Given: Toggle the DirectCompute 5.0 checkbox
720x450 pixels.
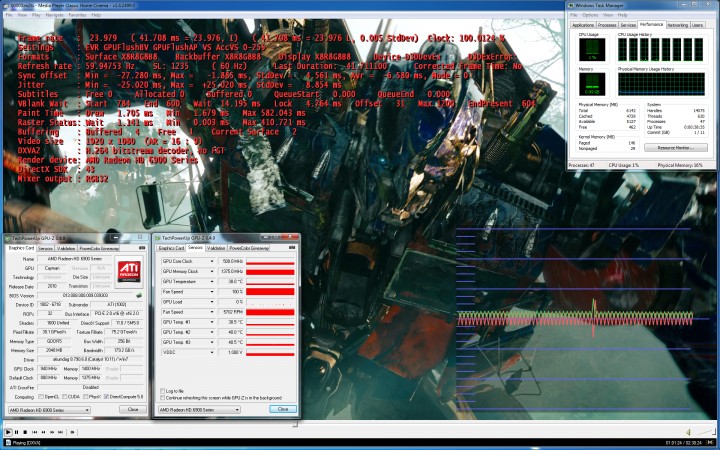Looking at the screenshot, I should pyautogui.click(x=107, y=396).
